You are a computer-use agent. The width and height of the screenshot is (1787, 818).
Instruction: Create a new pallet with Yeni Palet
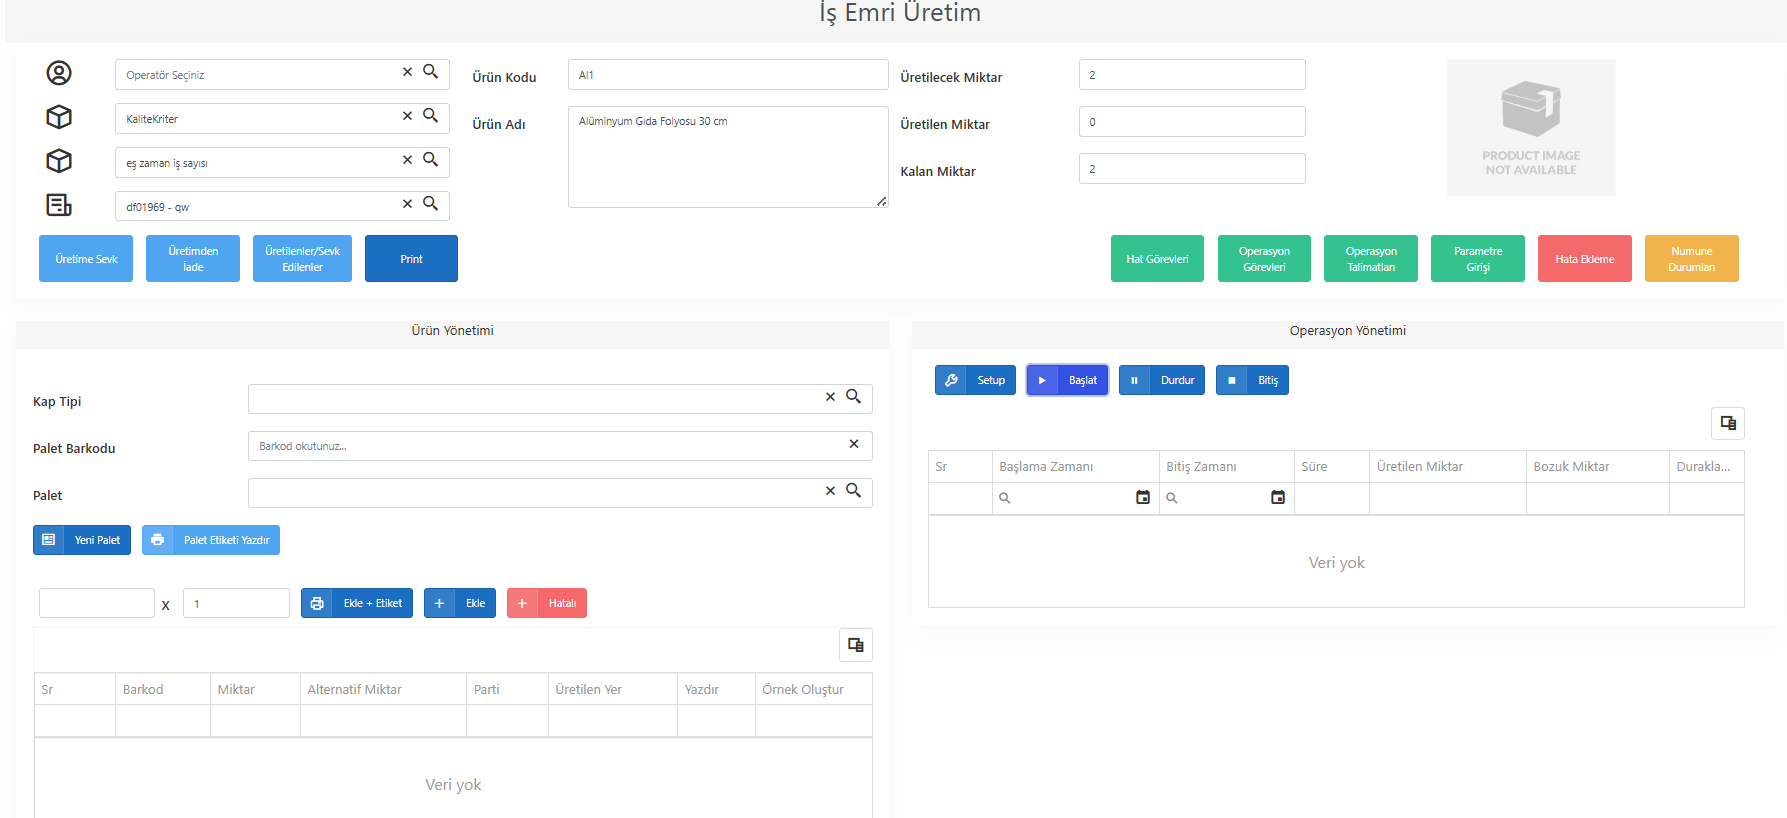point(82,540)
